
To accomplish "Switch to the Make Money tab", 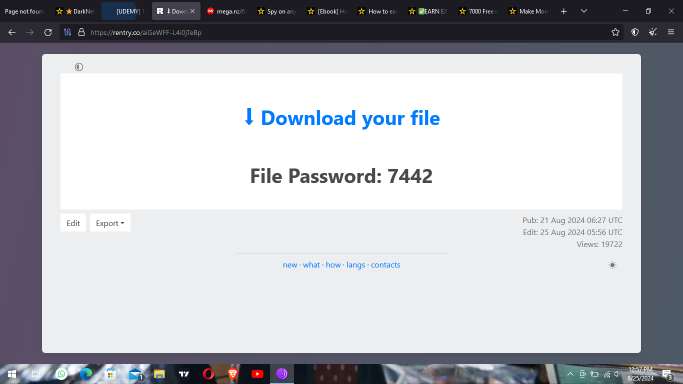I will pyautogui.click(x=530, y=11).
